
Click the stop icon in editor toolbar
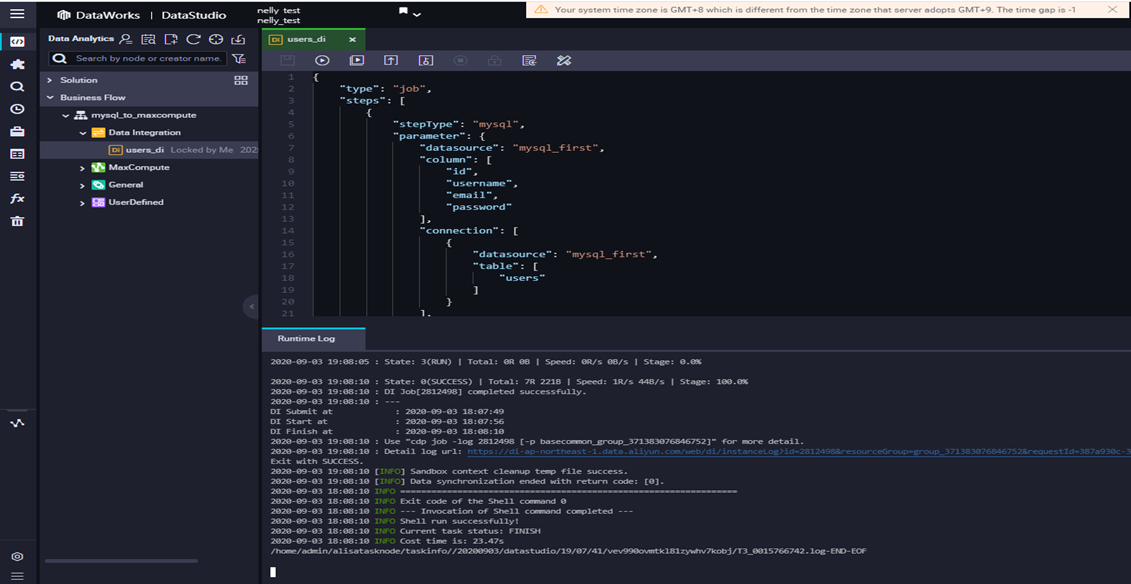[460, 61]
